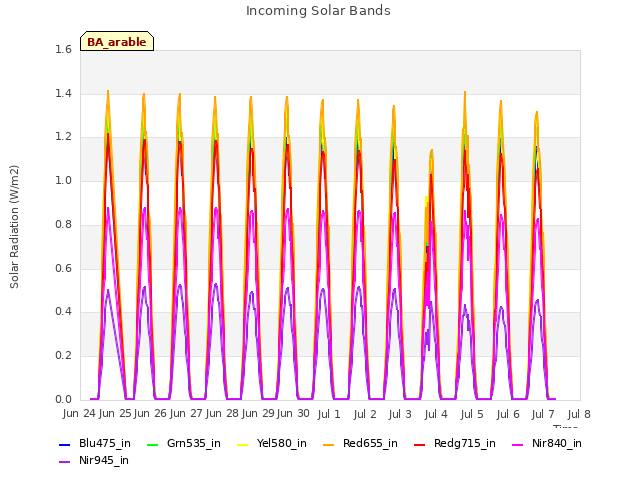Click the 0.0 y-axis tick label

63,399
